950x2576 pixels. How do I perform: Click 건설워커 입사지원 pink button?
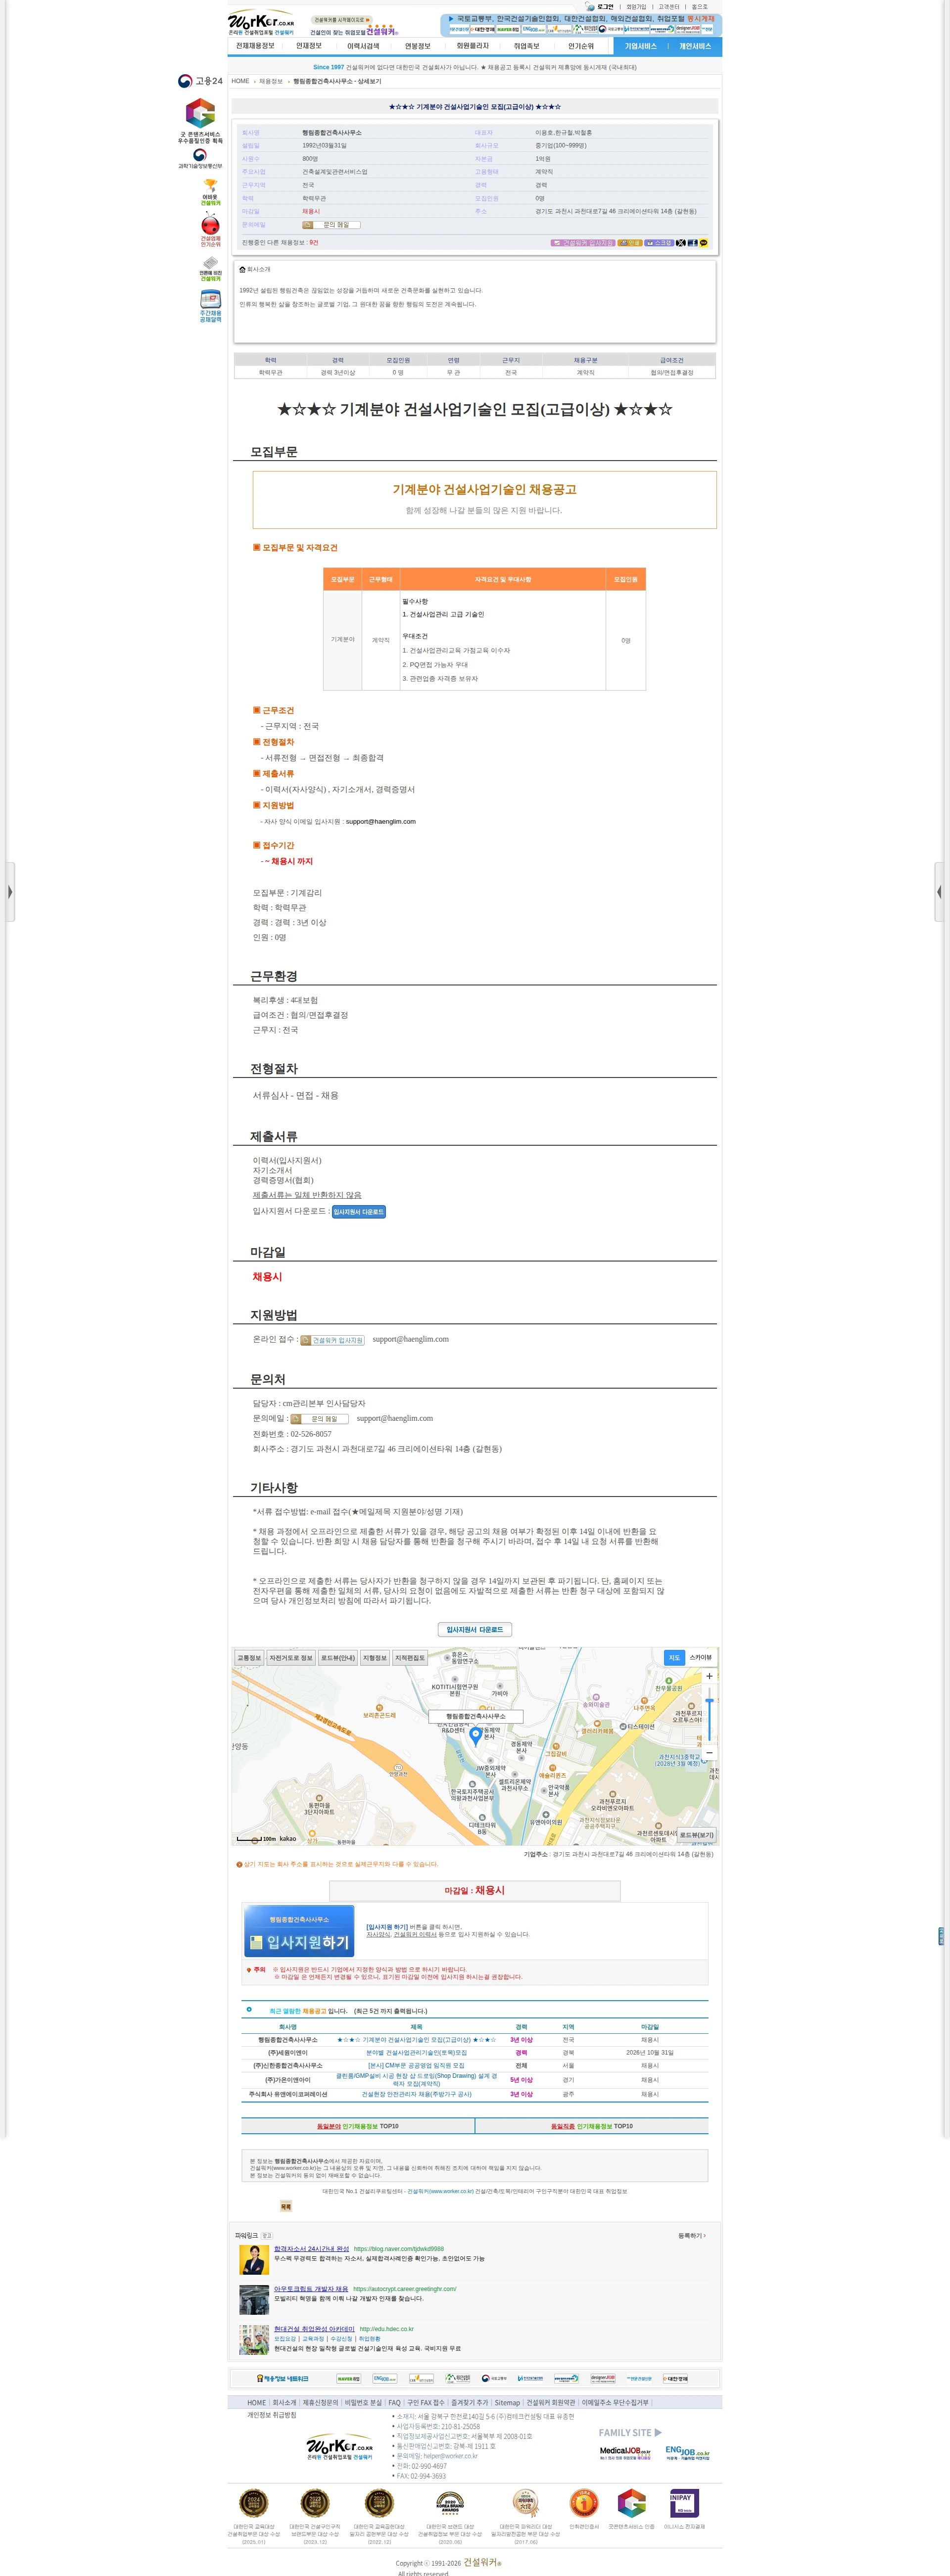pyautogui.click(x=582, y=243)
